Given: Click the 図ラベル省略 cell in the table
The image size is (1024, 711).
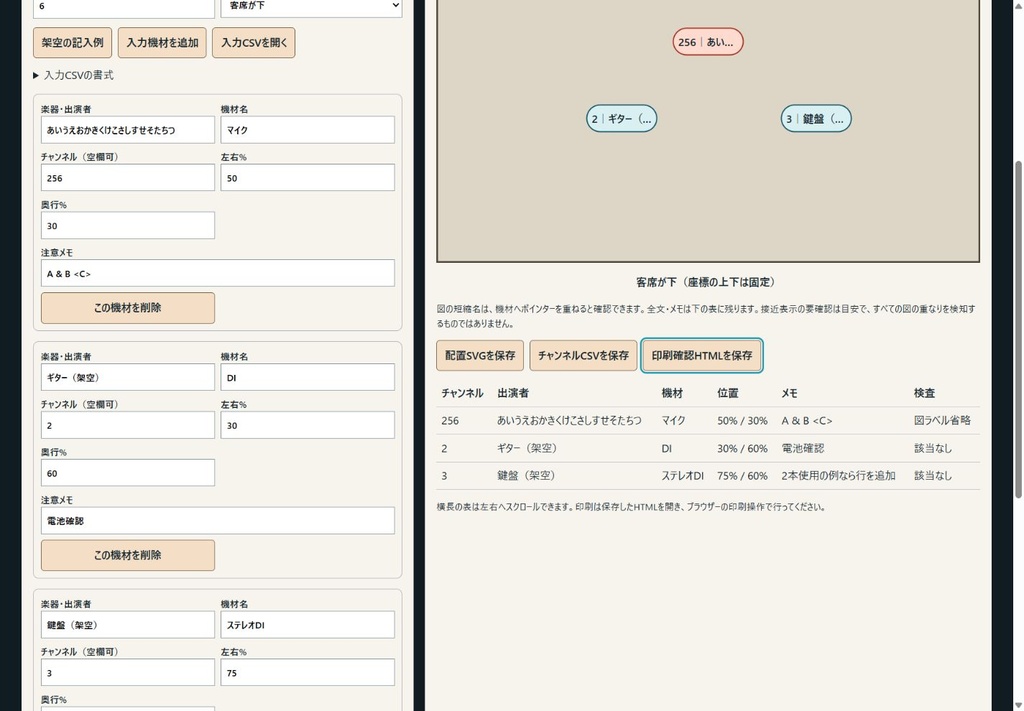Looking at the screenshot, I should [x=942, y=420].
